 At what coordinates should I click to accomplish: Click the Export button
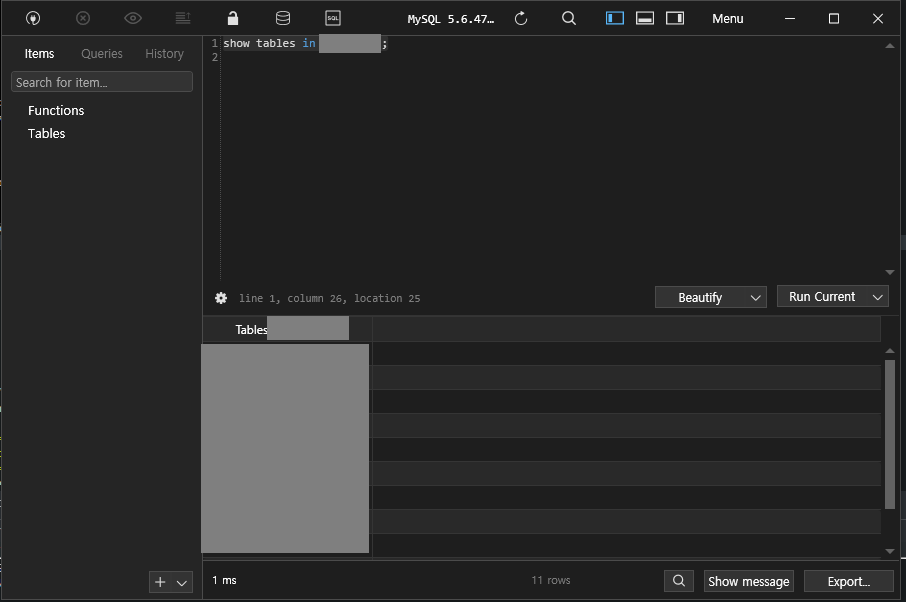(848, 581)
